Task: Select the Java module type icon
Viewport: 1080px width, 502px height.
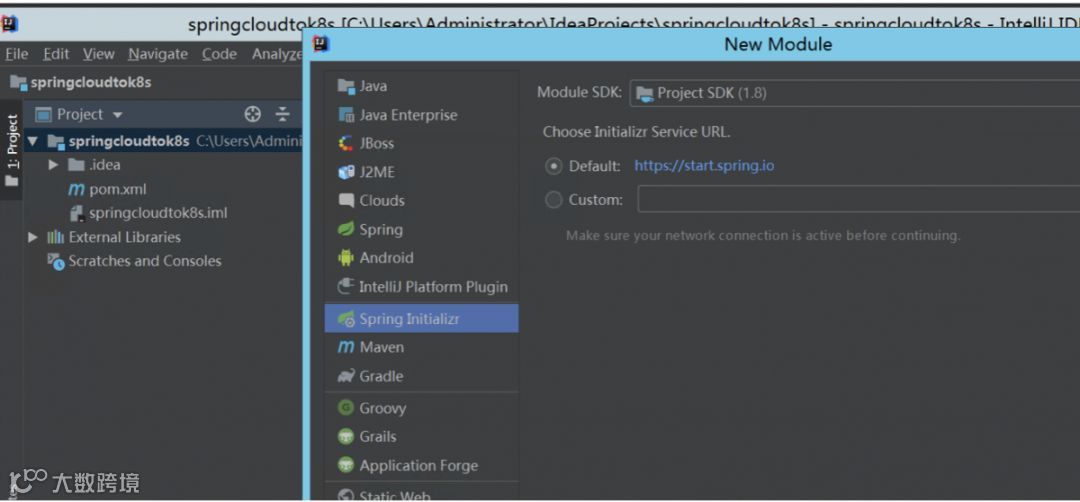Action: [345, 86]
